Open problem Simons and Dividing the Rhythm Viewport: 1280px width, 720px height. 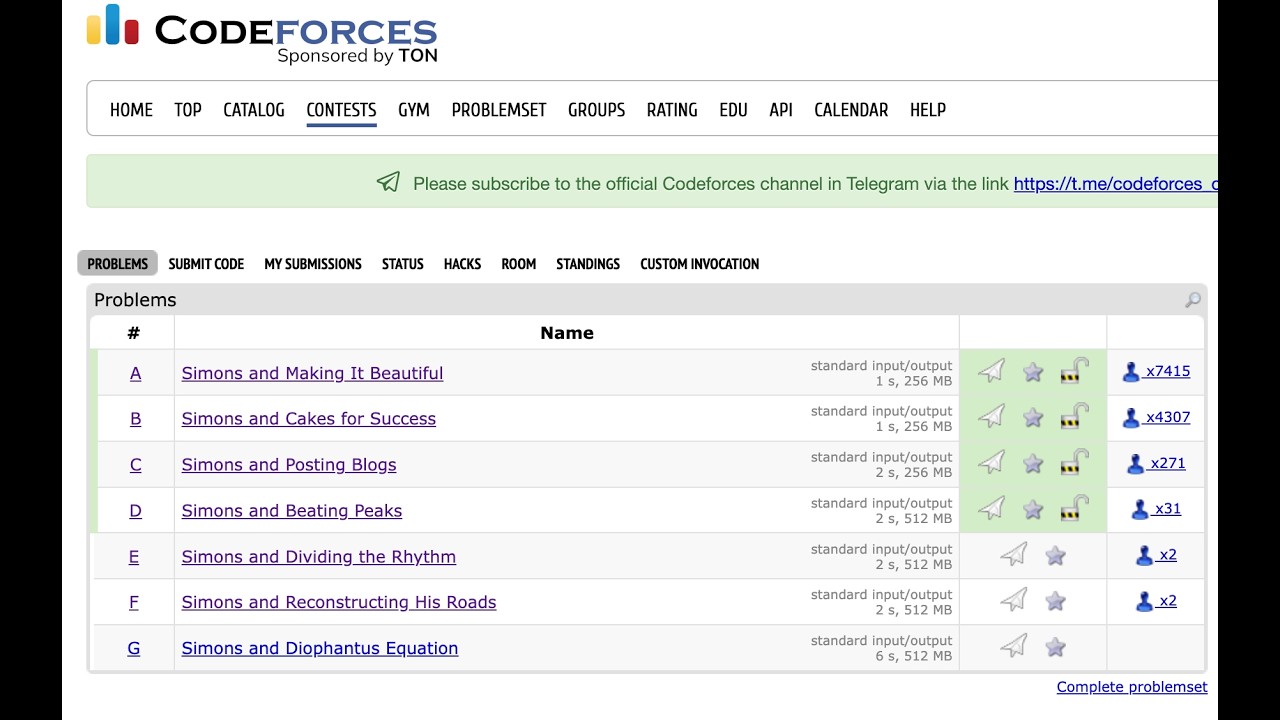tap(319, 557)
